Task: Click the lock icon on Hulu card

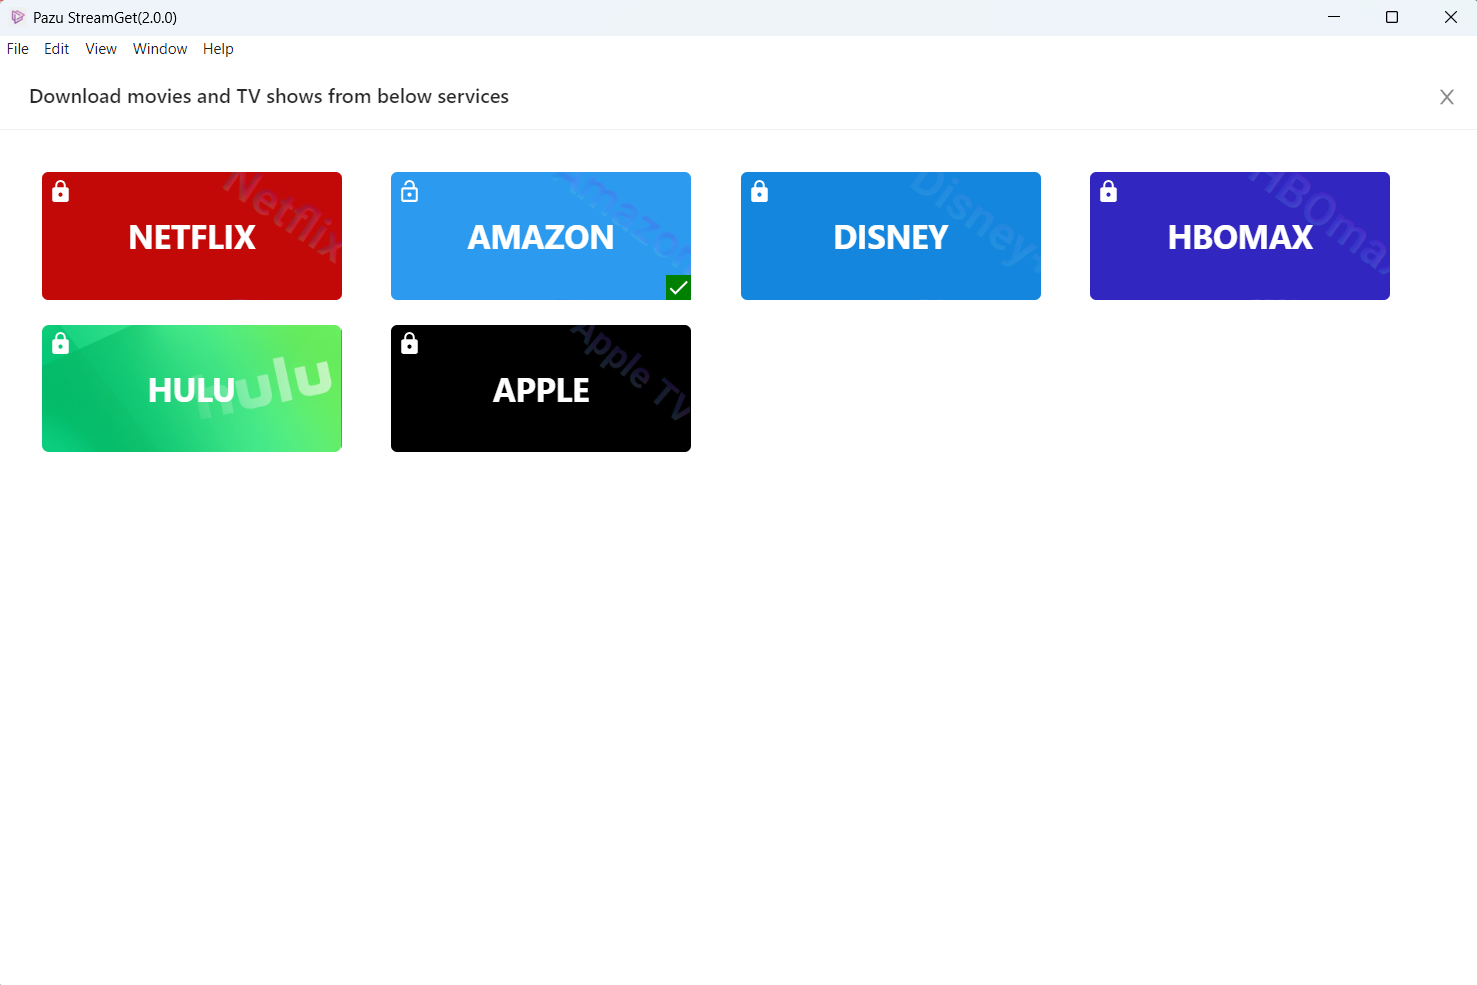Action: click(x=61, y=343)
